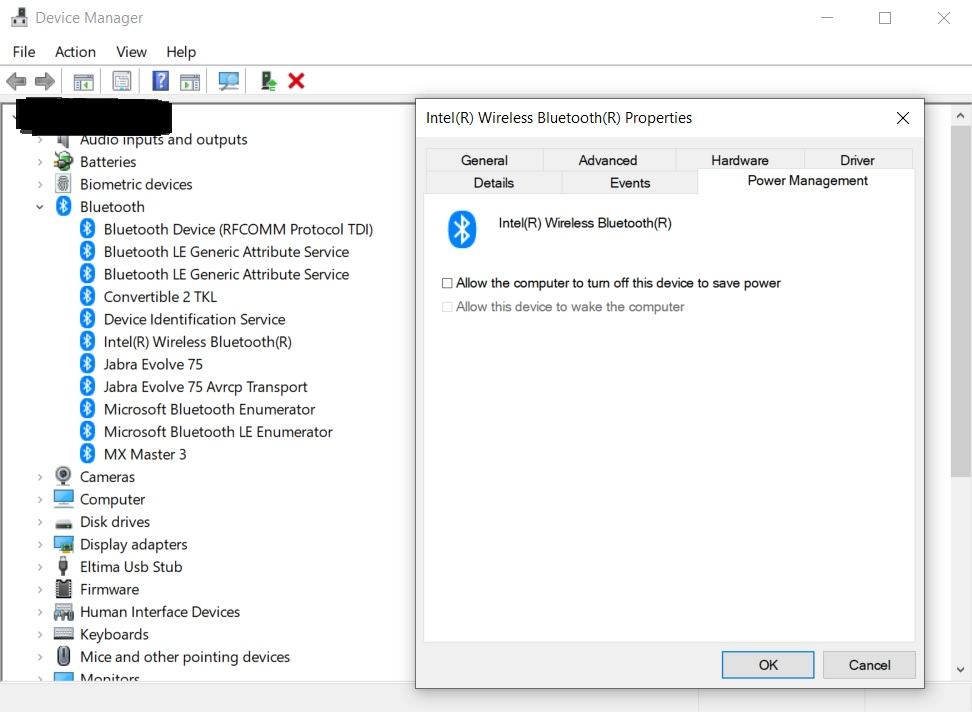
Task: Click OK in the Properties dialog
Action: point(767,665)
